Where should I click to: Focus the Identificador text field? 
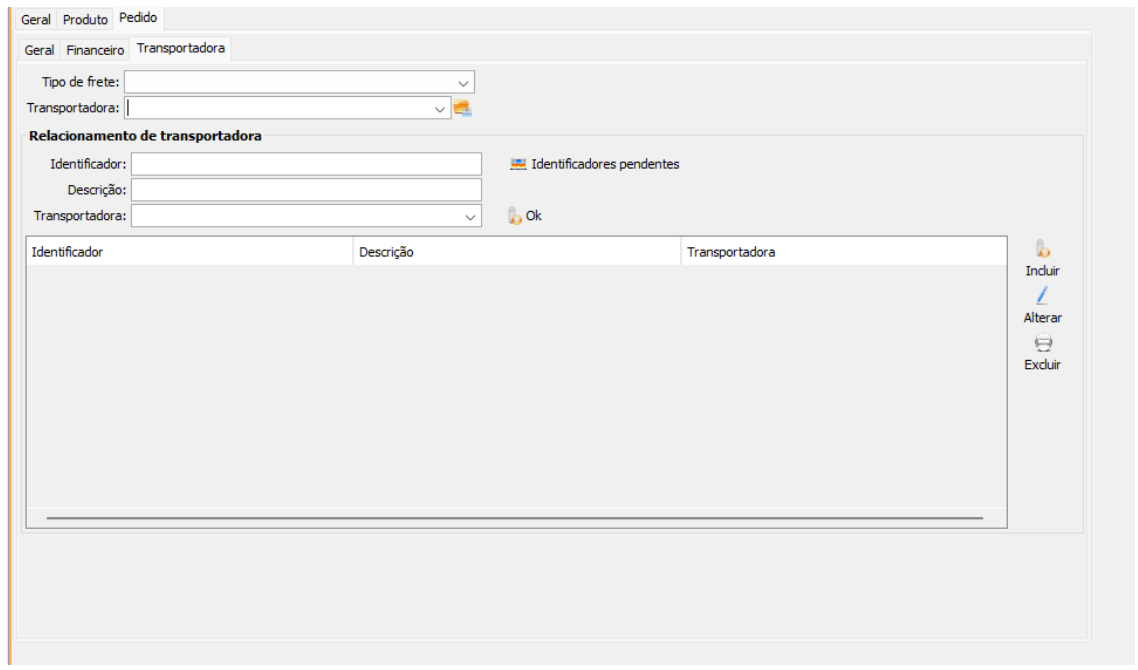[x=306, y=164]
